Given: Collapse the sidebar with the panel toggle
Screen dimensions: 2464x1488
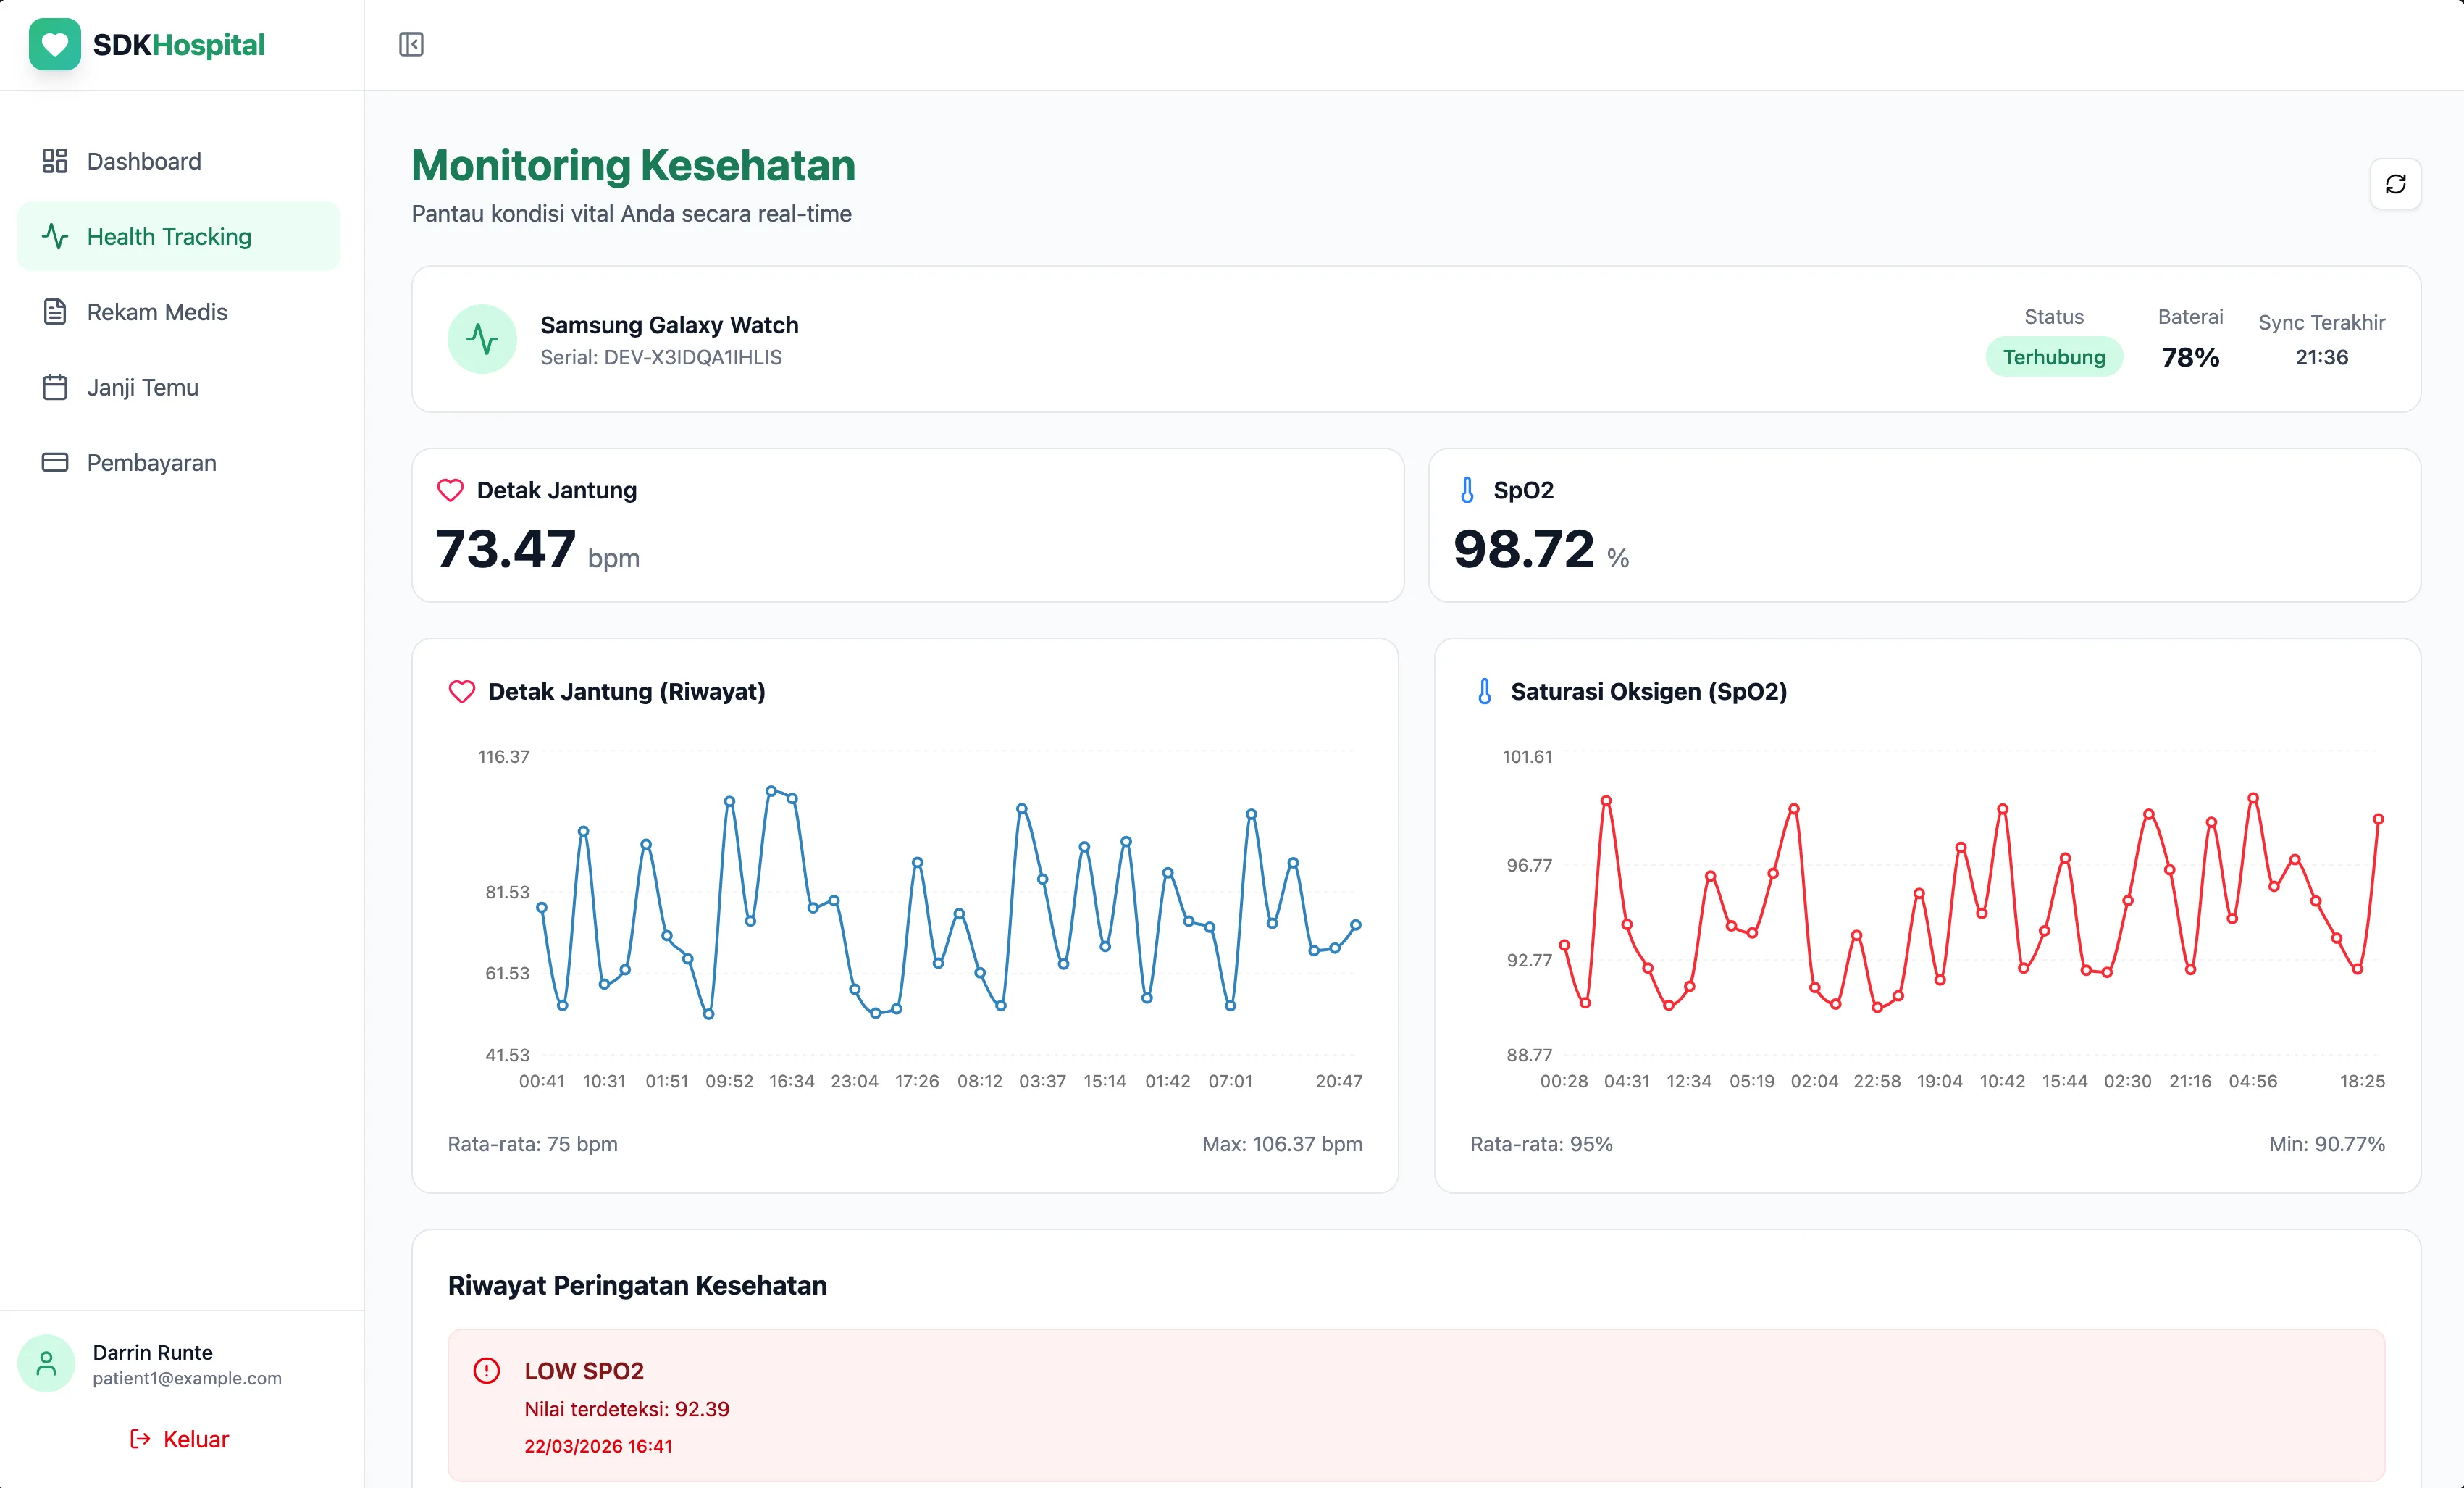Looking at the screenshot, I should pos(411,44).
